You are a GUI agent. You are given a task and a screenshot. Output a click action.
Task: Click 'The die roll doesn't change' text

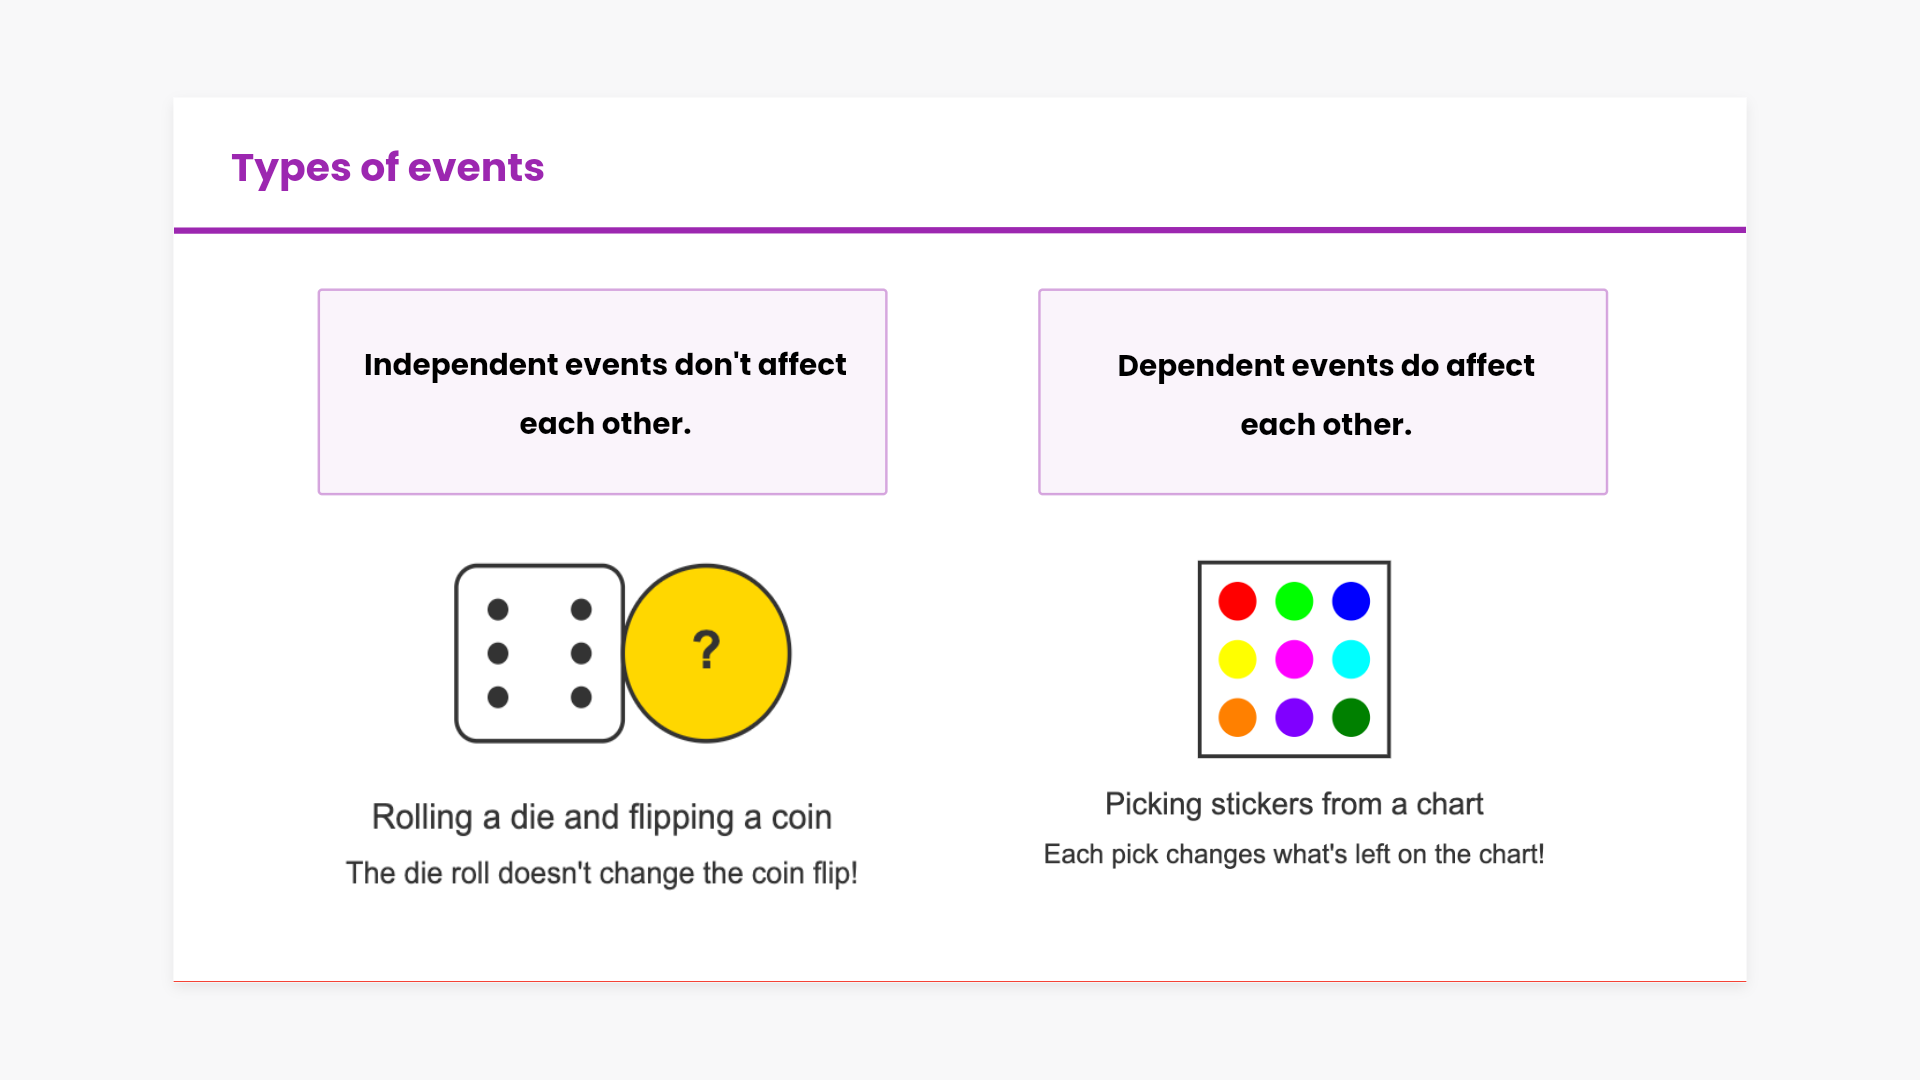coord(601,873)
